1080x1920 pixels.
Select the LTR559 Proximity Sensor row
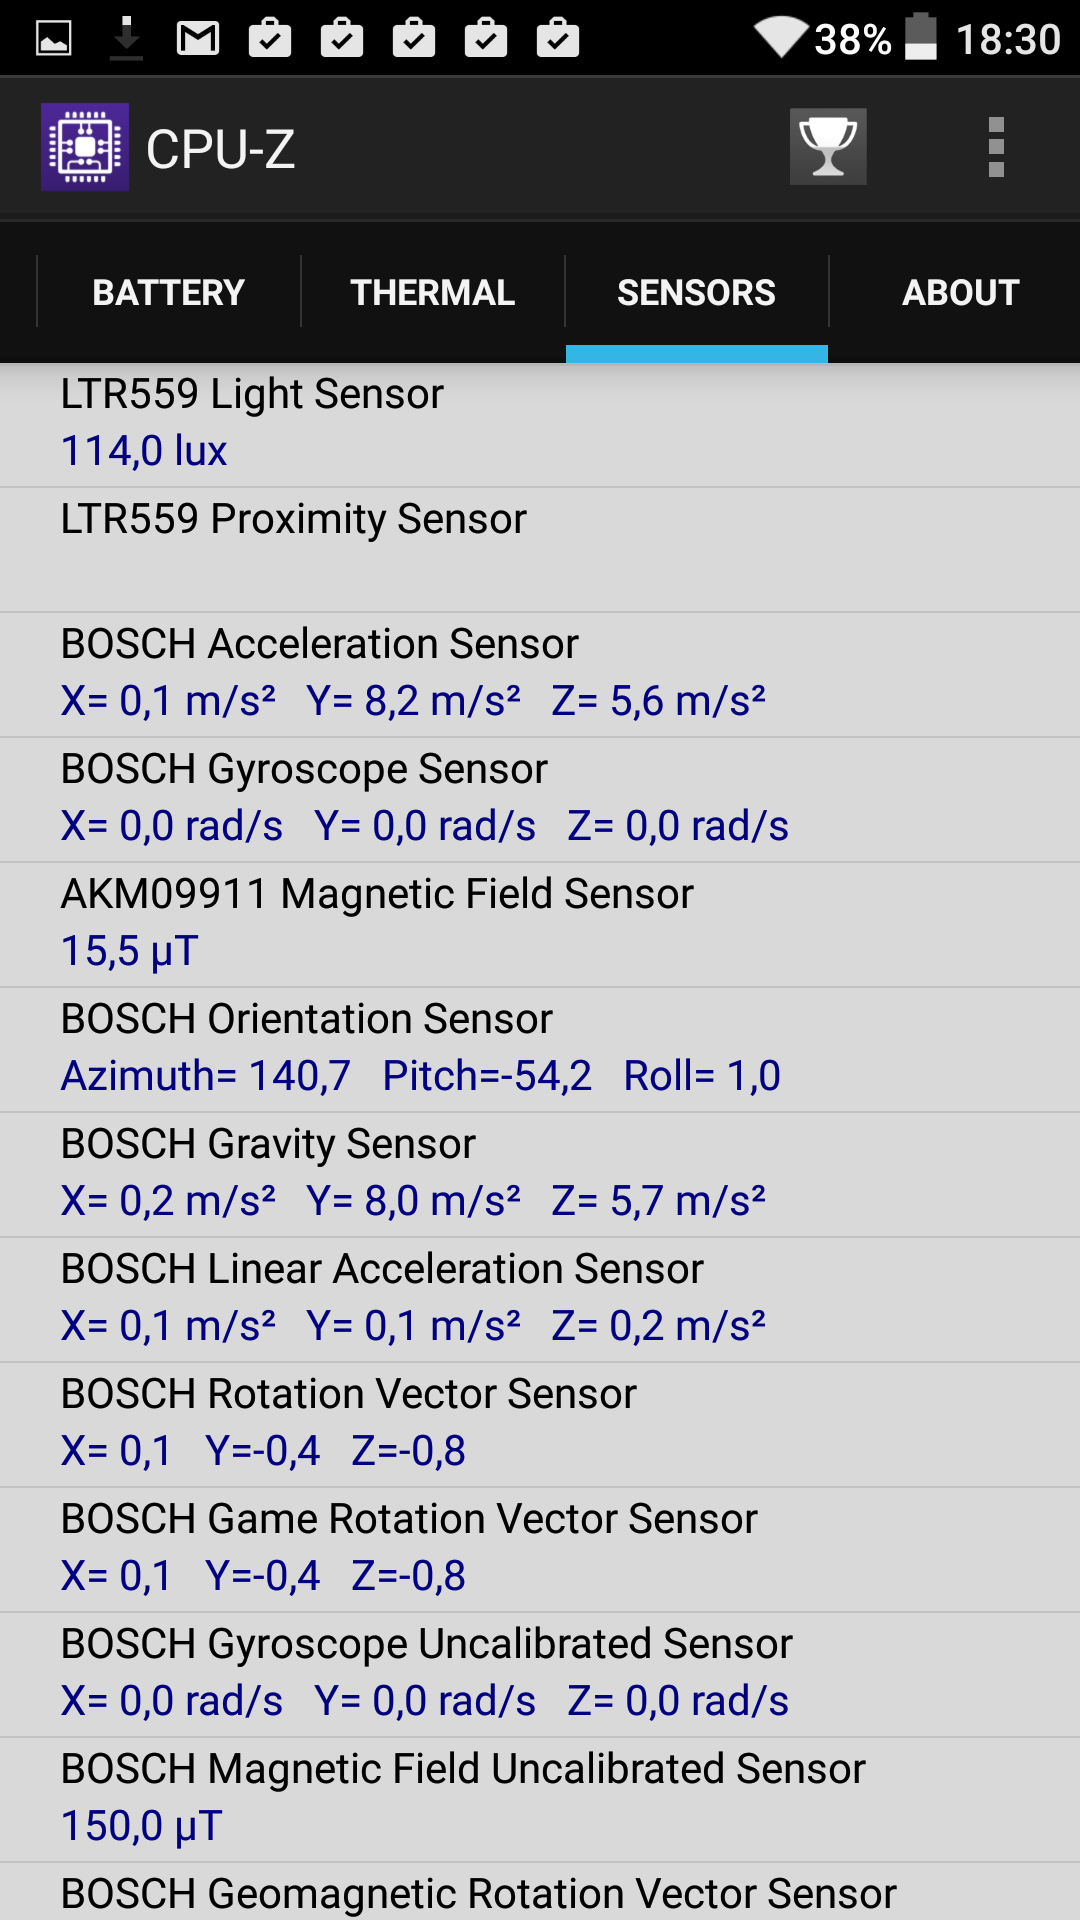point(540,550)
